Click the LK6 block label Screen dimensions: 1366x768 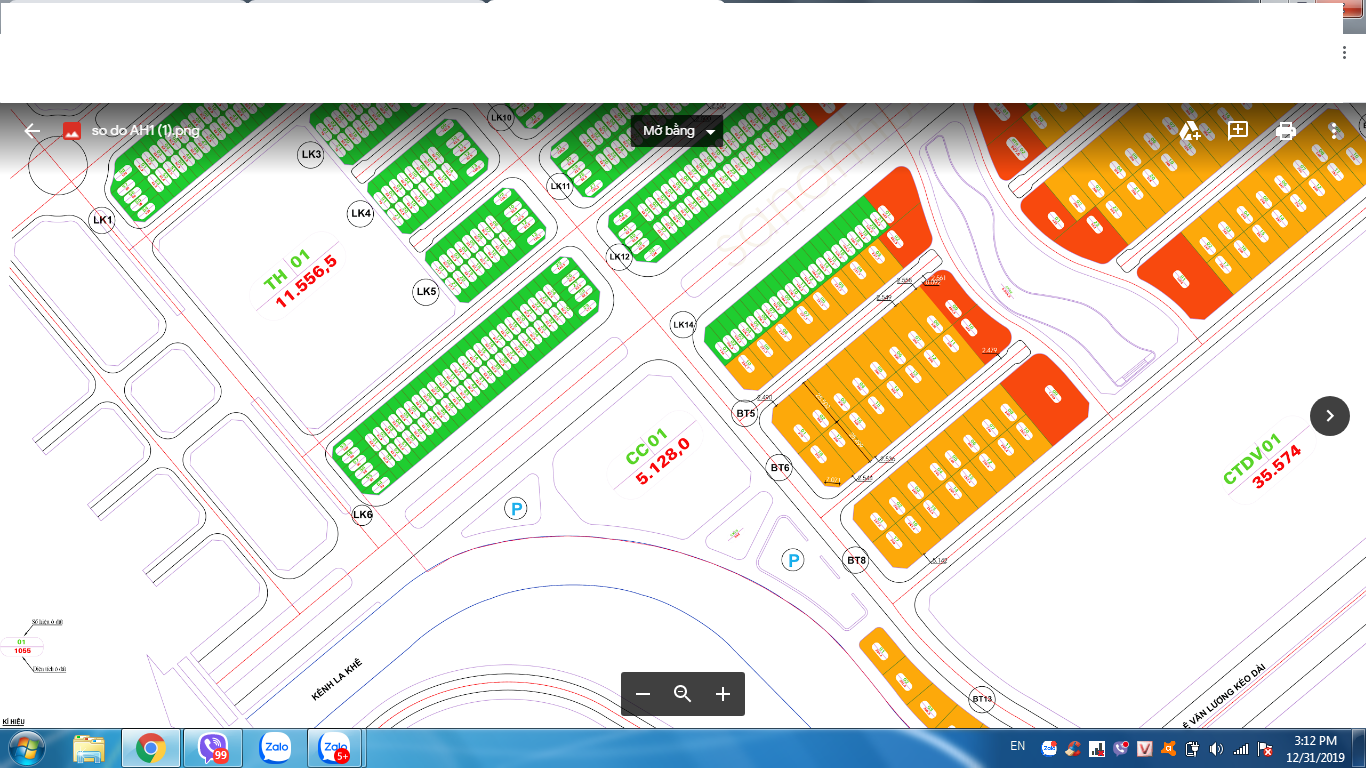[x=362, y=515]
